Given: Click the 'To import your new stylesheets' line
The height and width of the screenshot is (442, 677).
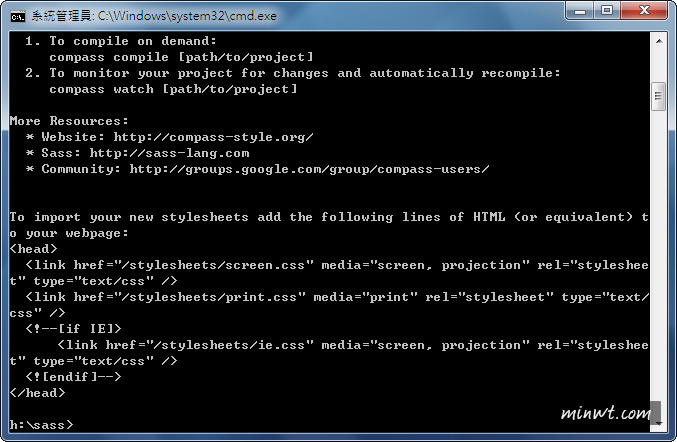Looking at the screenshot, I should pos(329,225).
